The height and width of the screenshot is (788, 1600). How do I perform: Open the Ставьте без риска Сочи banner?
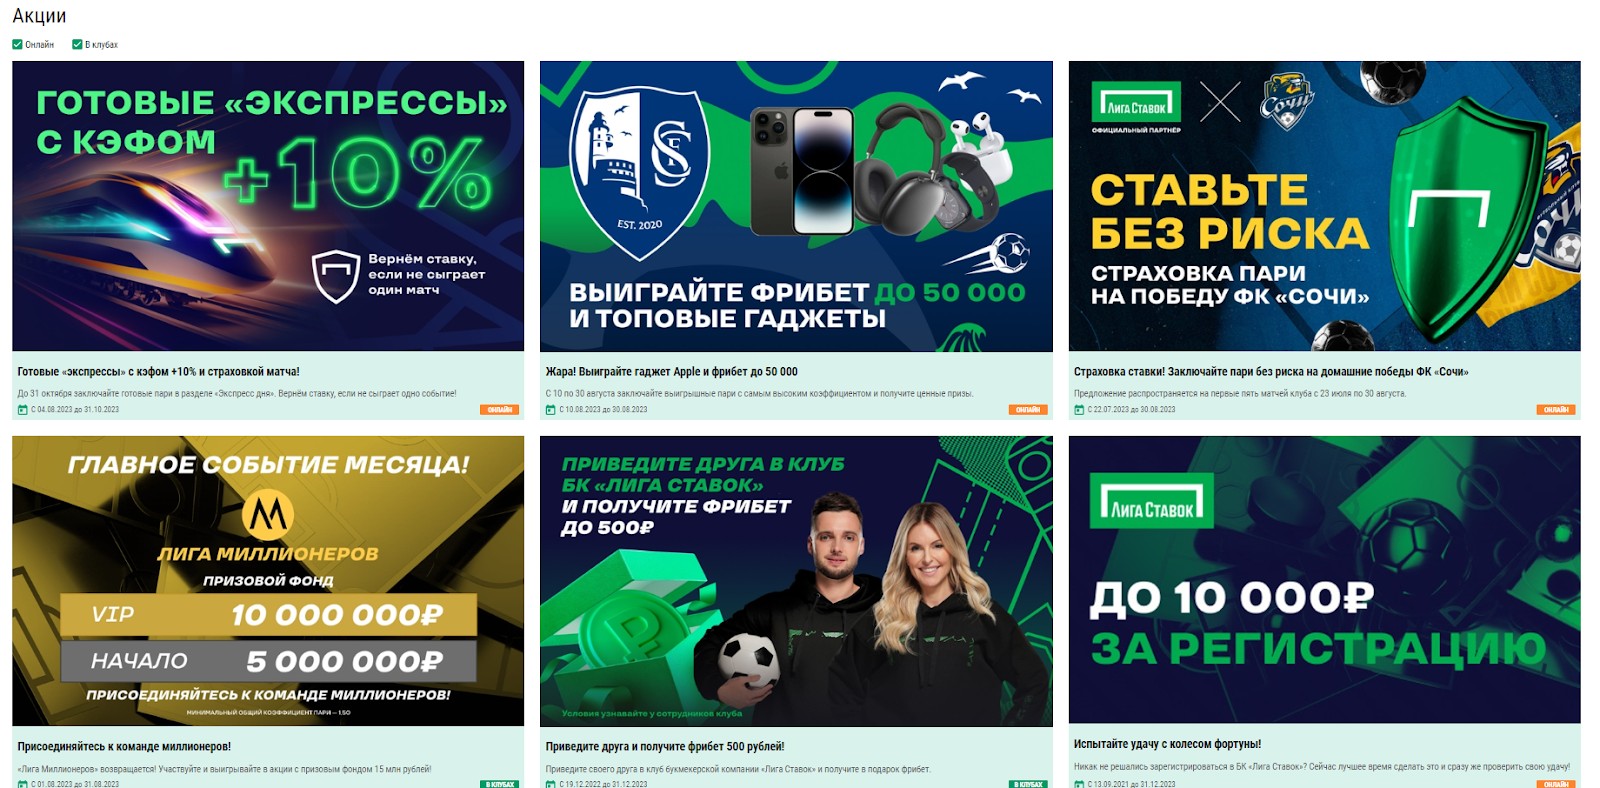(1324, 206)
